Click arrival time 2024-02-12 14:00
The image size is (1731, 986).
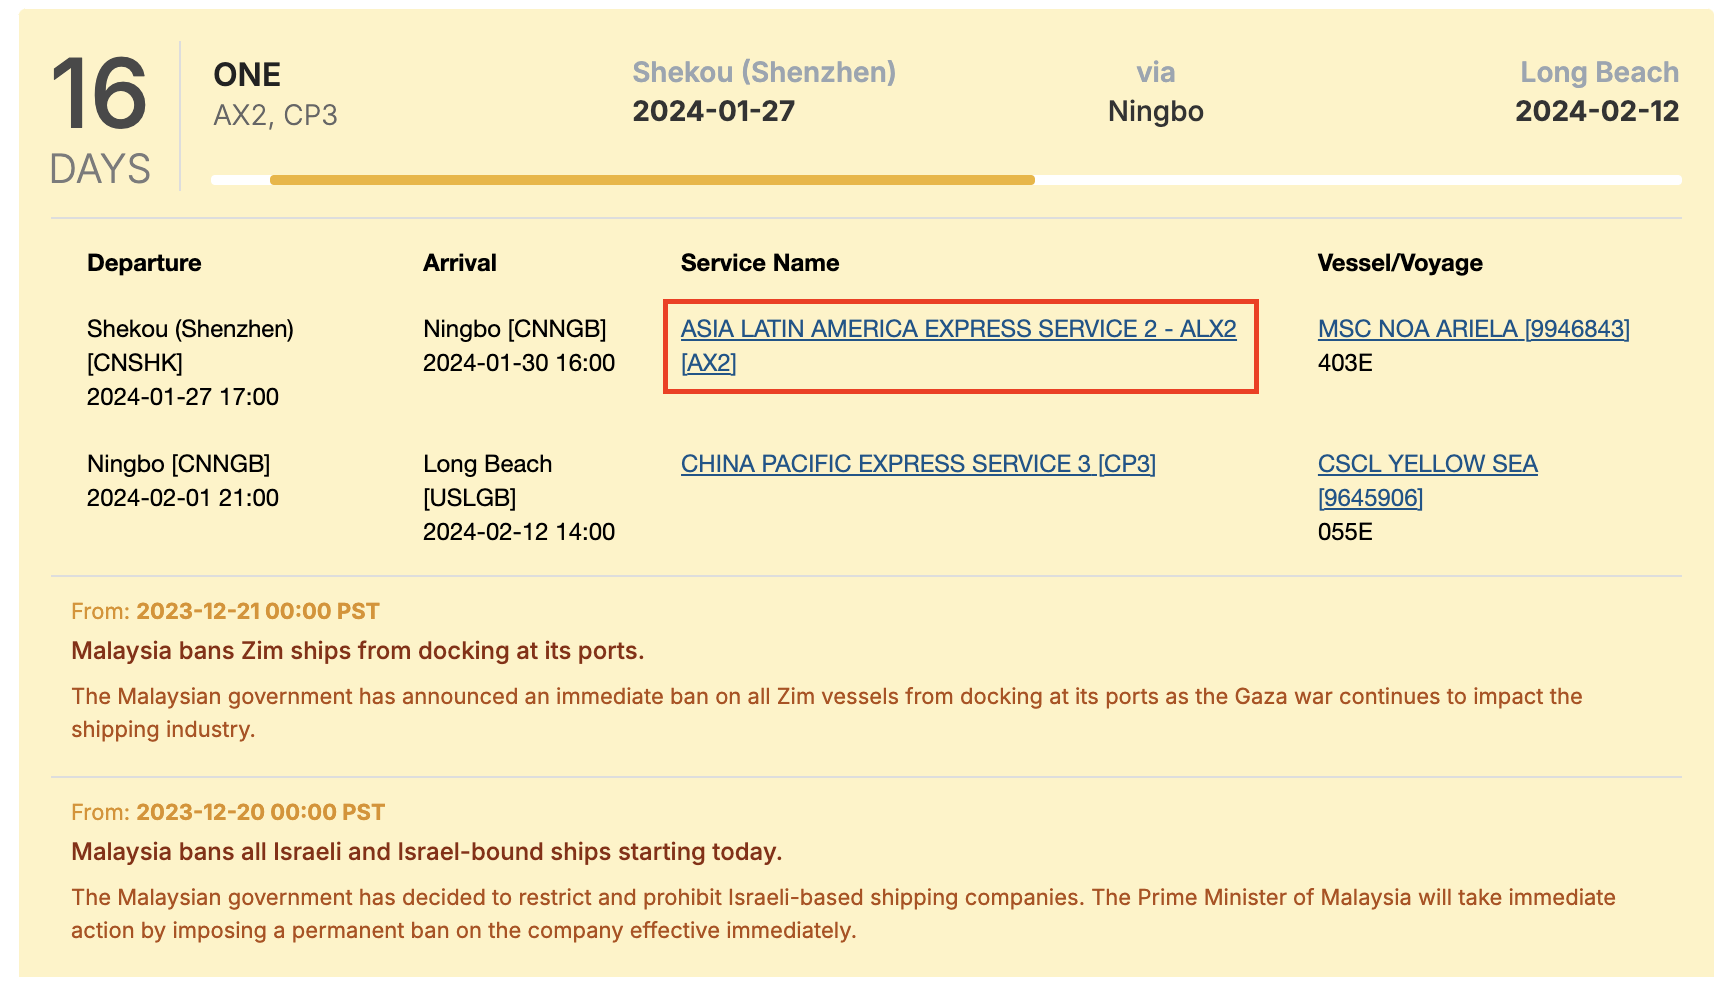(519, 532)
